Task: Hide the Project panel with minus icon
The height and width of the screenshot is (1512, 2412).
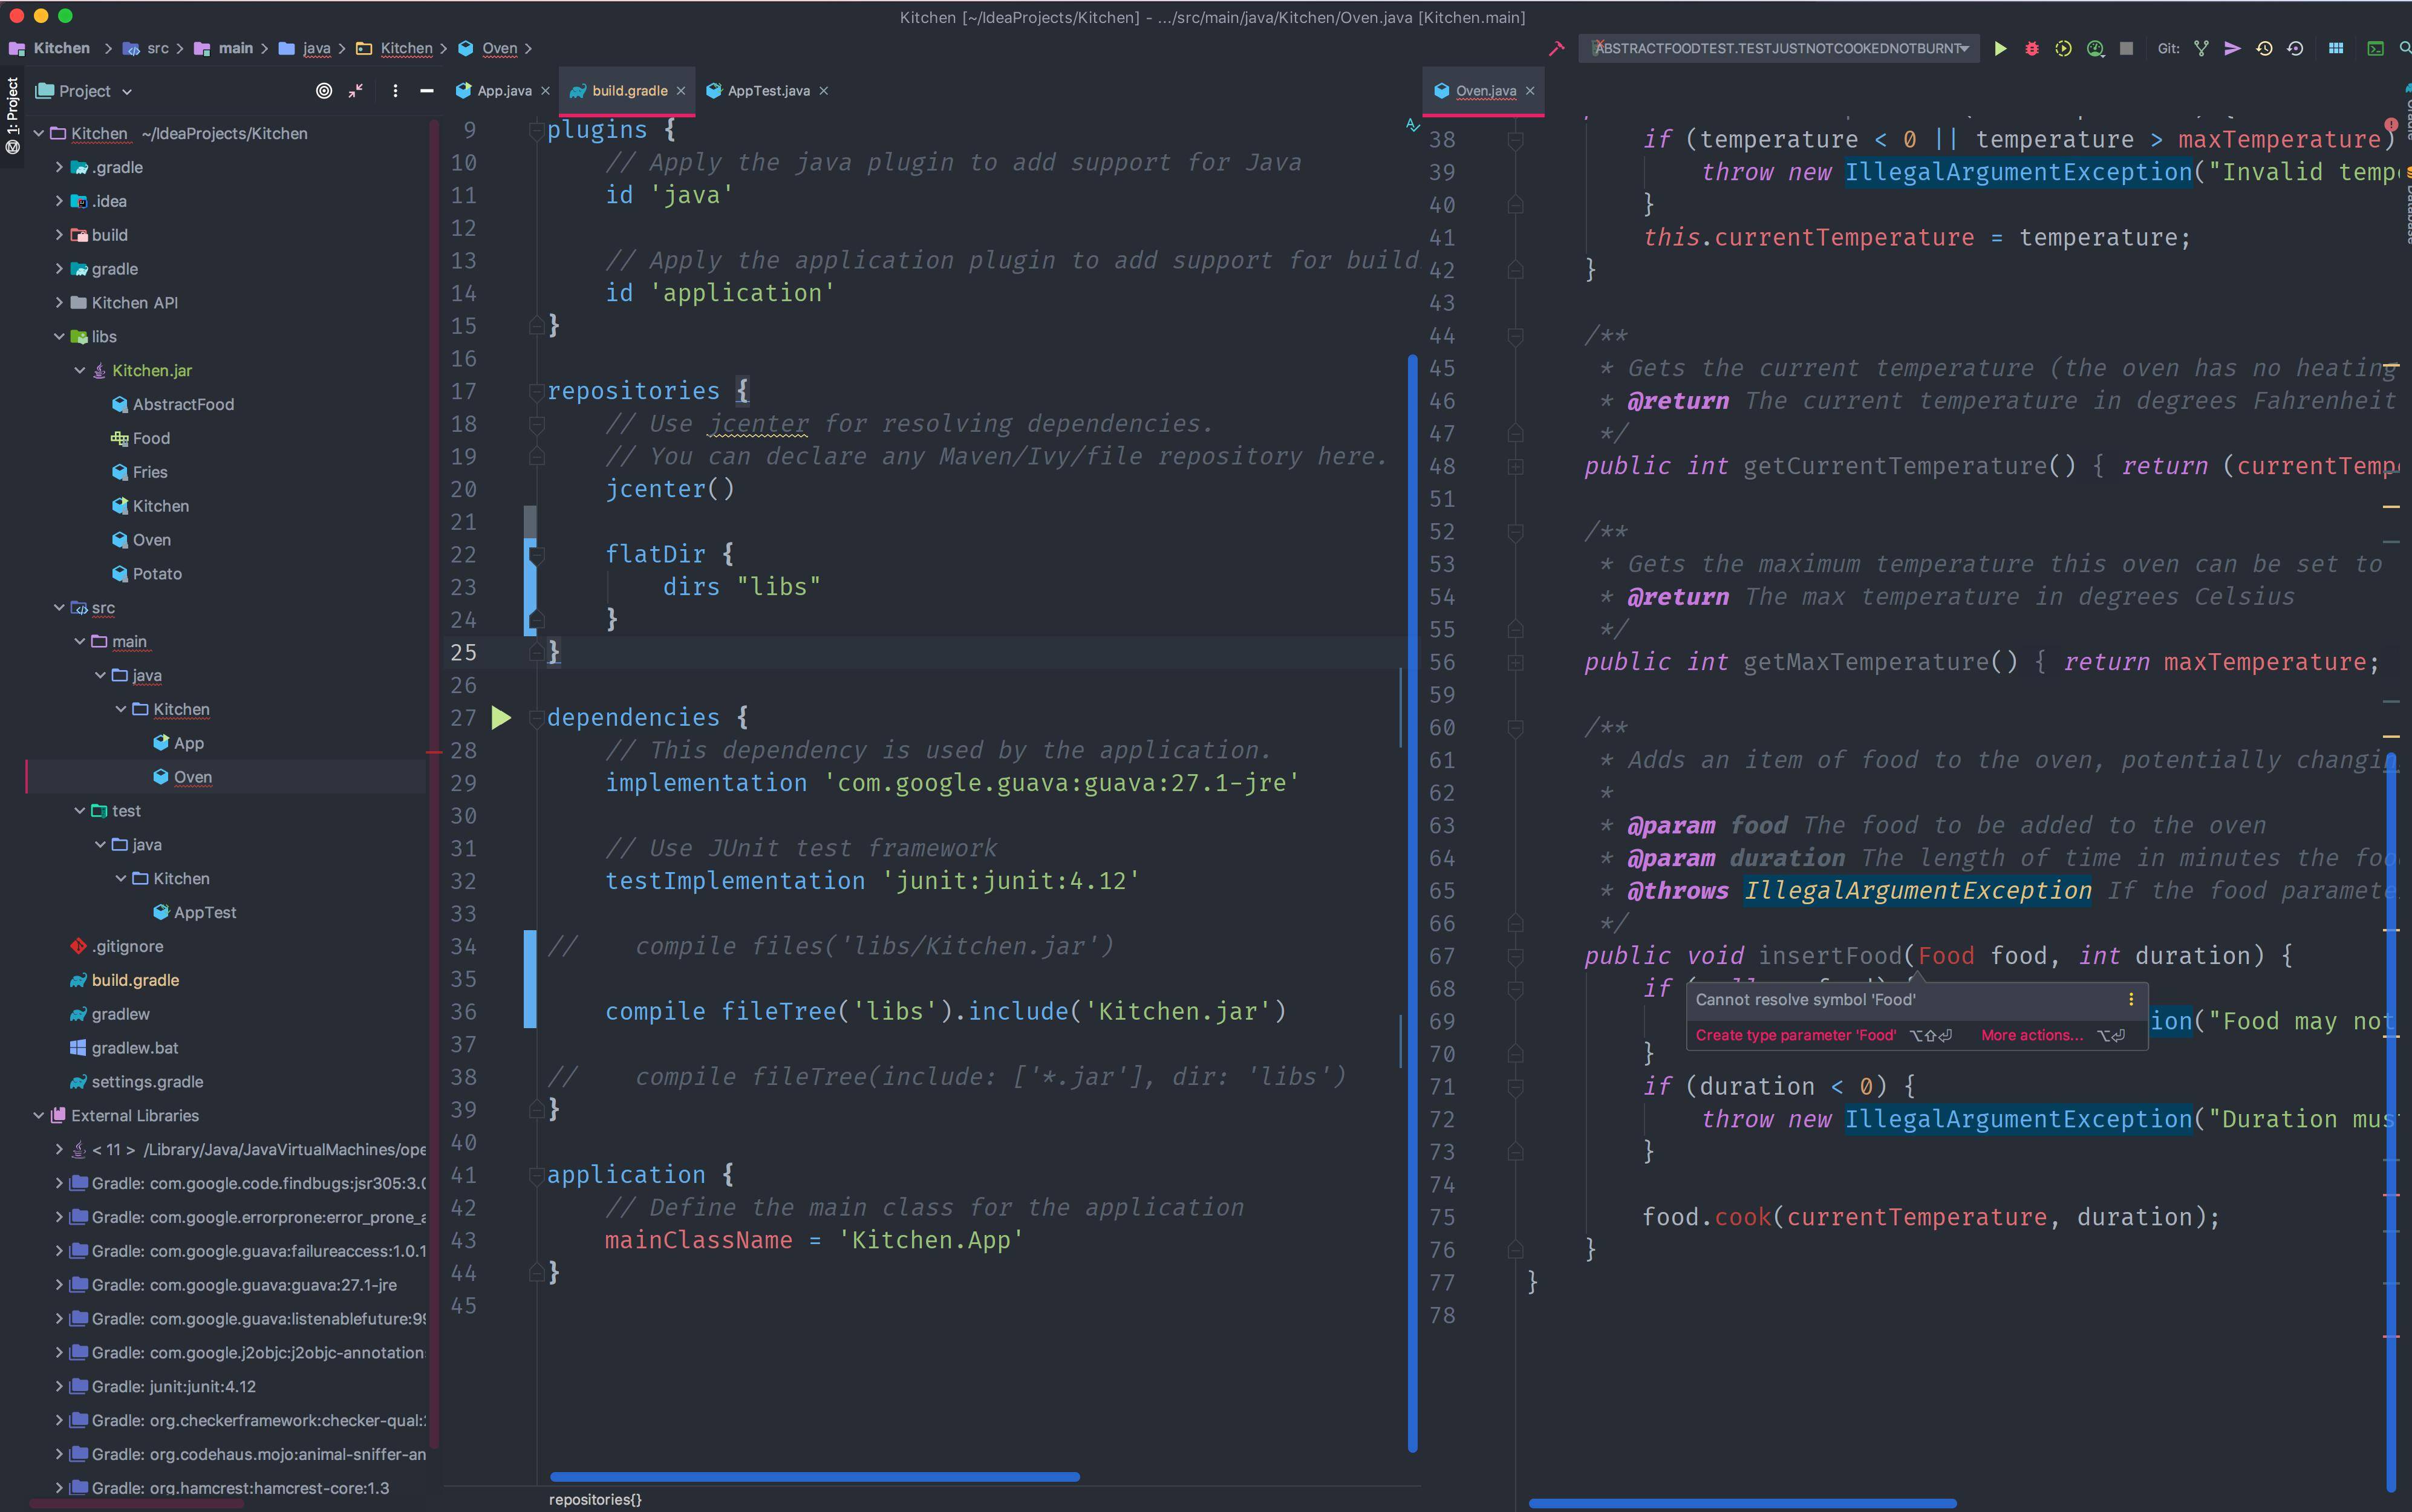Action: 427,91
